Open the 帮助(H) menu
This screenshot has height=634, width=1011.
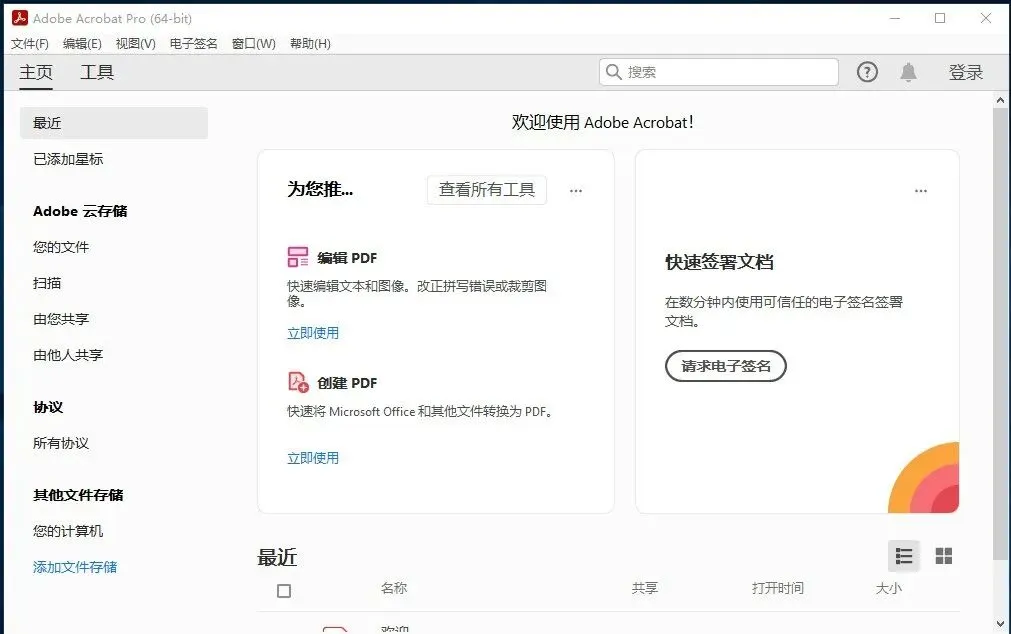[x=310, y=43]
